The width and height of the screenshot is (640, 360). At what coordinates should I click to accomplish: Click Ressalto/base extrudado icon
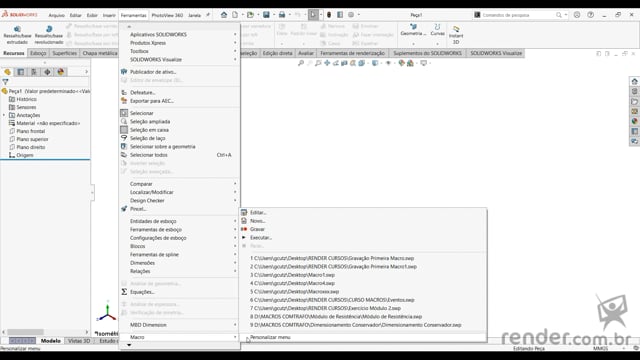(x=17, y=29)
